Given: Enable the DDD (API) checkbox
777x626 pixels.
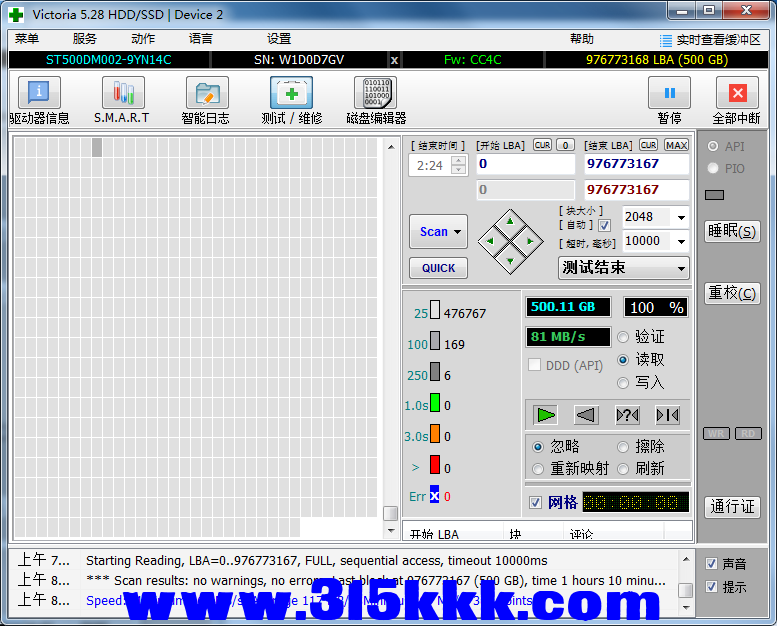Looking at the screenshot, I should point(534,365).
